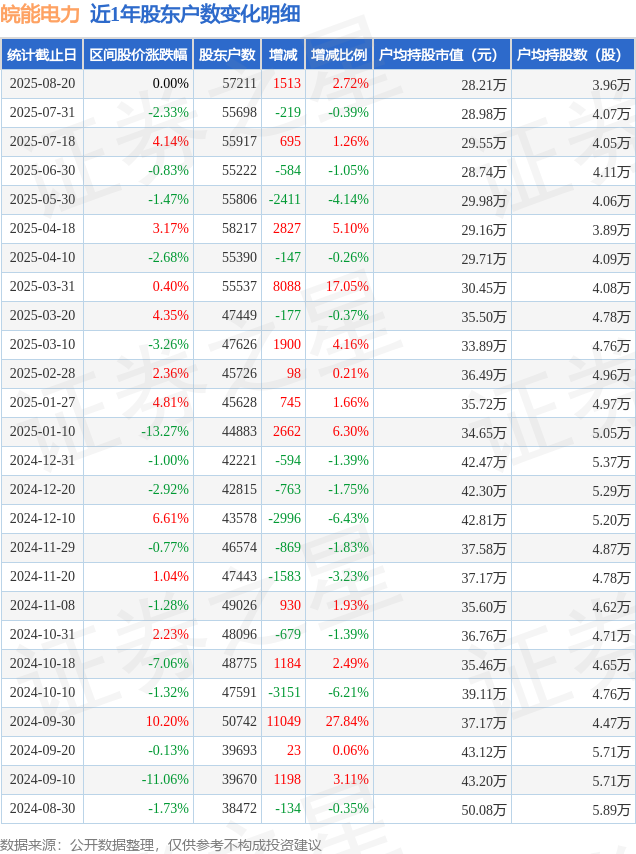Click the 近1年股东户数变化明细 heading
Image resolution: width=636 pixels, height=854 pixels.
195,14
